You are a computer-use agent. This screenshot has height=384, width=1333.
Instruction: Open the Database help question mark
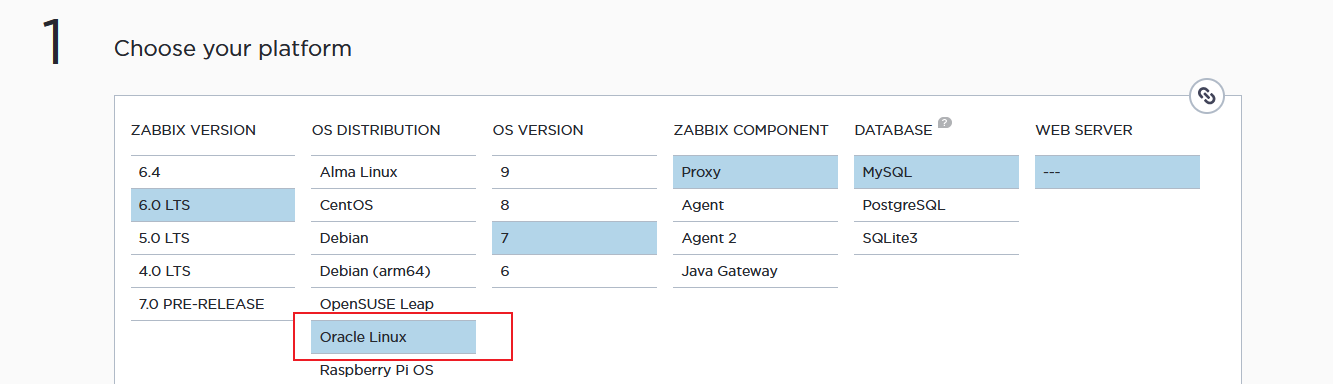point(945,123)
